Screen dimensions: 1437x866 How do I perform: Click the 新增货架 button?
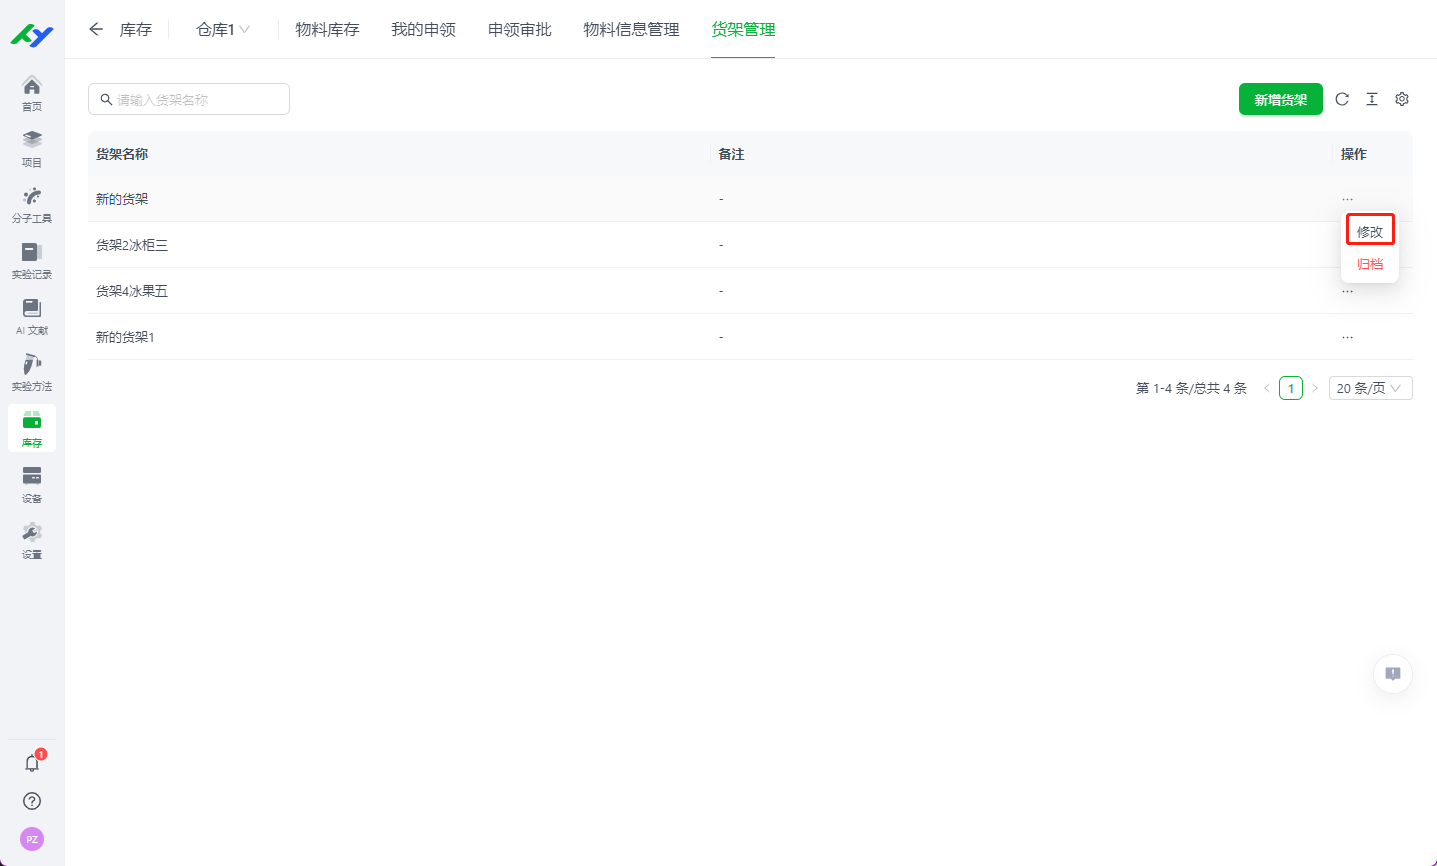1280,99
